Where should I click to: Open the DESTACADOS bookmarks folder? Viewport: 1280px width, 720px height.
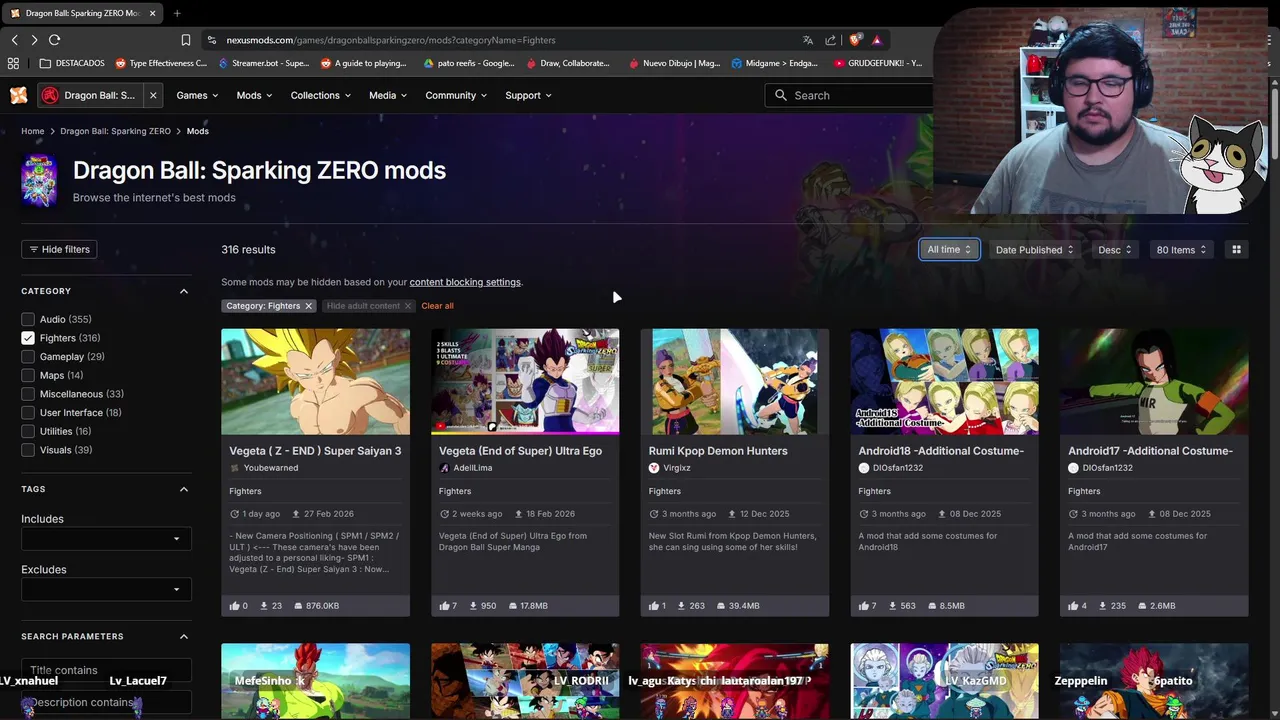click(72, 63)
